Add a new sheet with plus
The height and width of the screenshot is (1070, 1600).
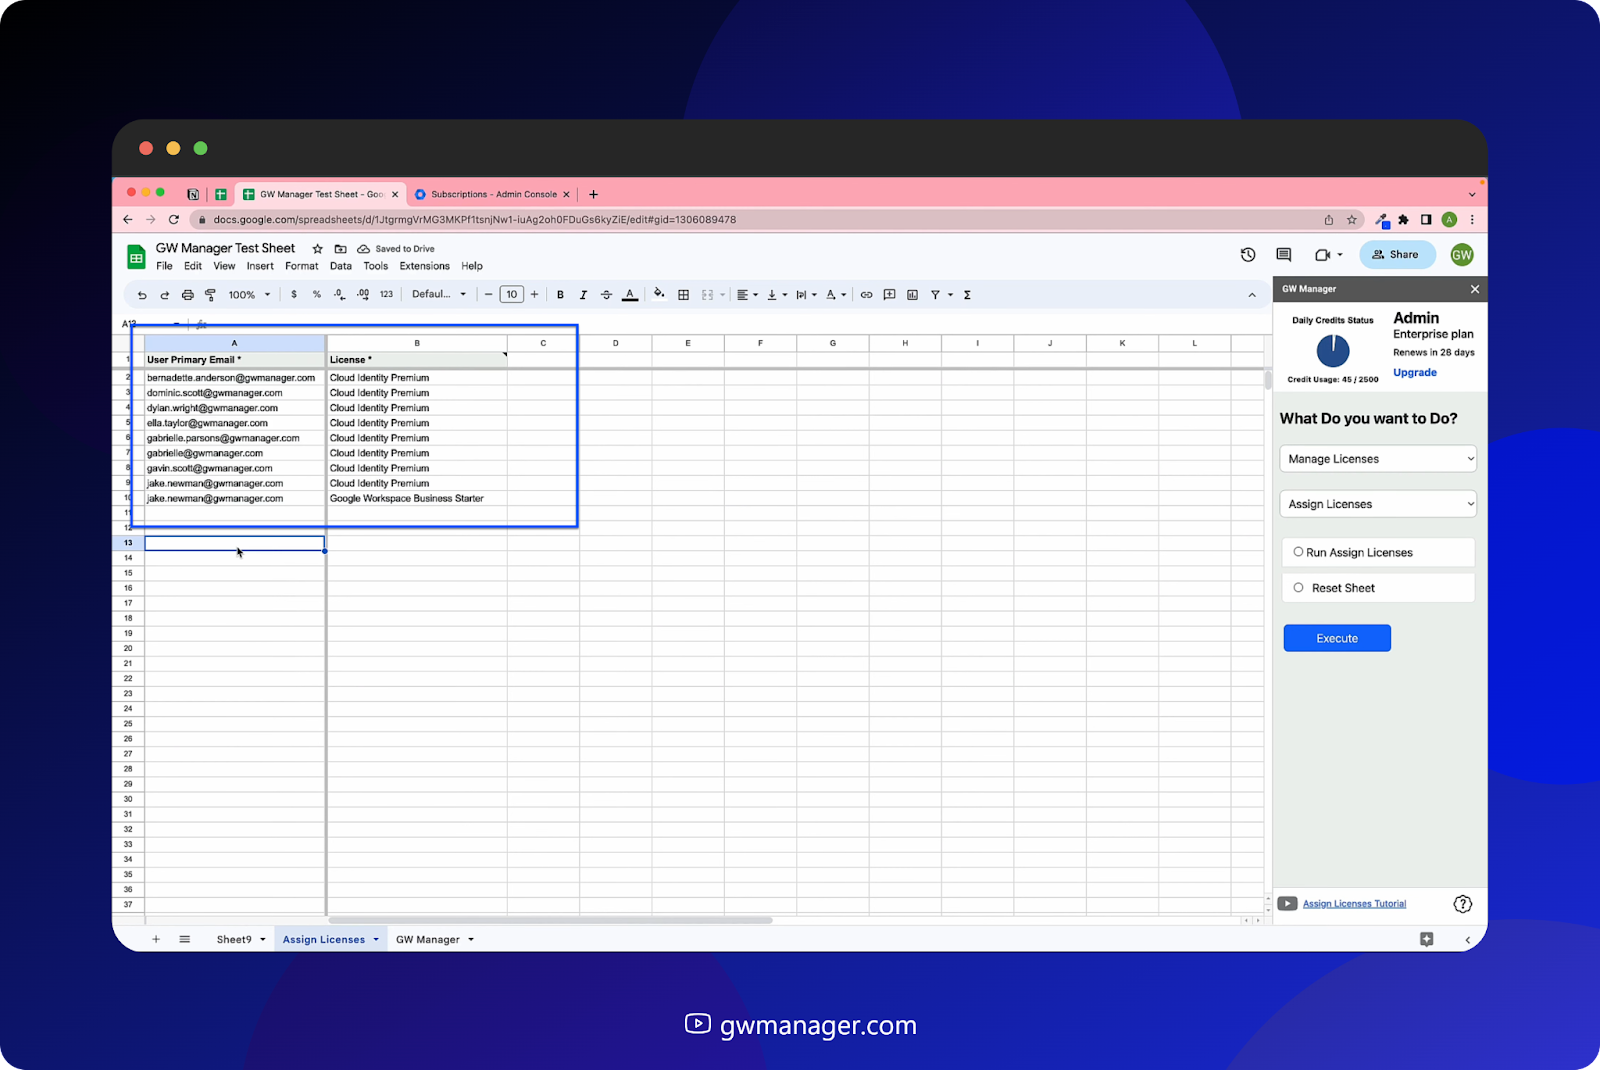156,939
